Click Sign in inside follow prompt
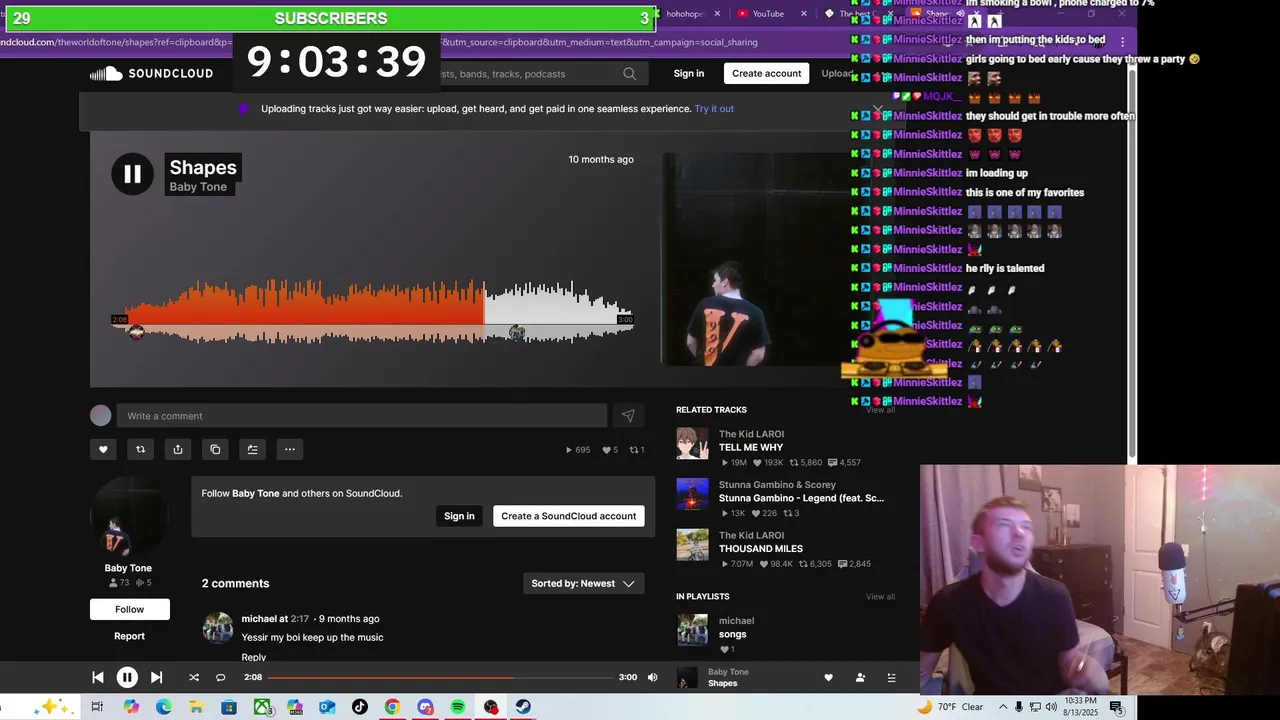The width and height of the screenshot is (1280, 720). tap(459, 516)
